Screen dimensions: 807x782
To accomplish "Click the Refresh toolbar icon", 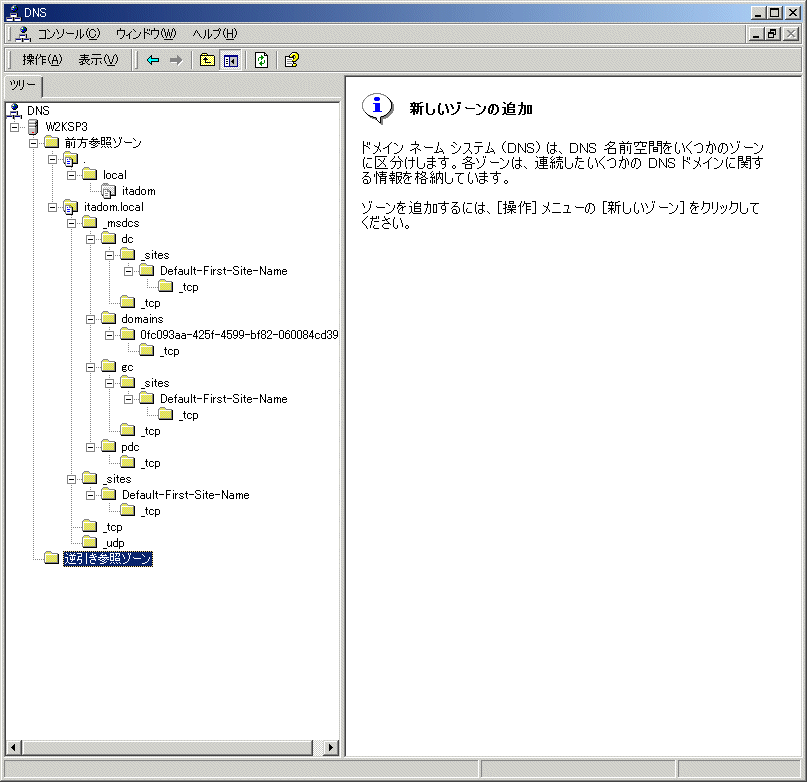I will pyautogui.click(x=261, y=60).
